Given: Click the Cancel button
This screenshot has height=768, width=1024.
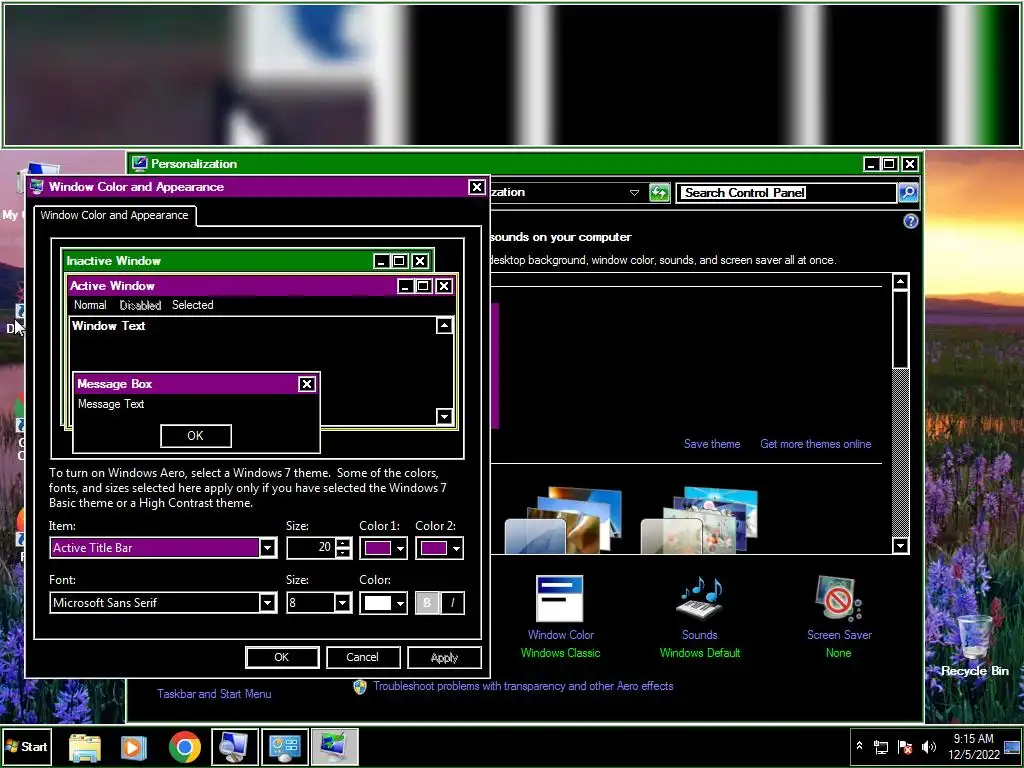Looking at the screenshot, I should (362, 657).
